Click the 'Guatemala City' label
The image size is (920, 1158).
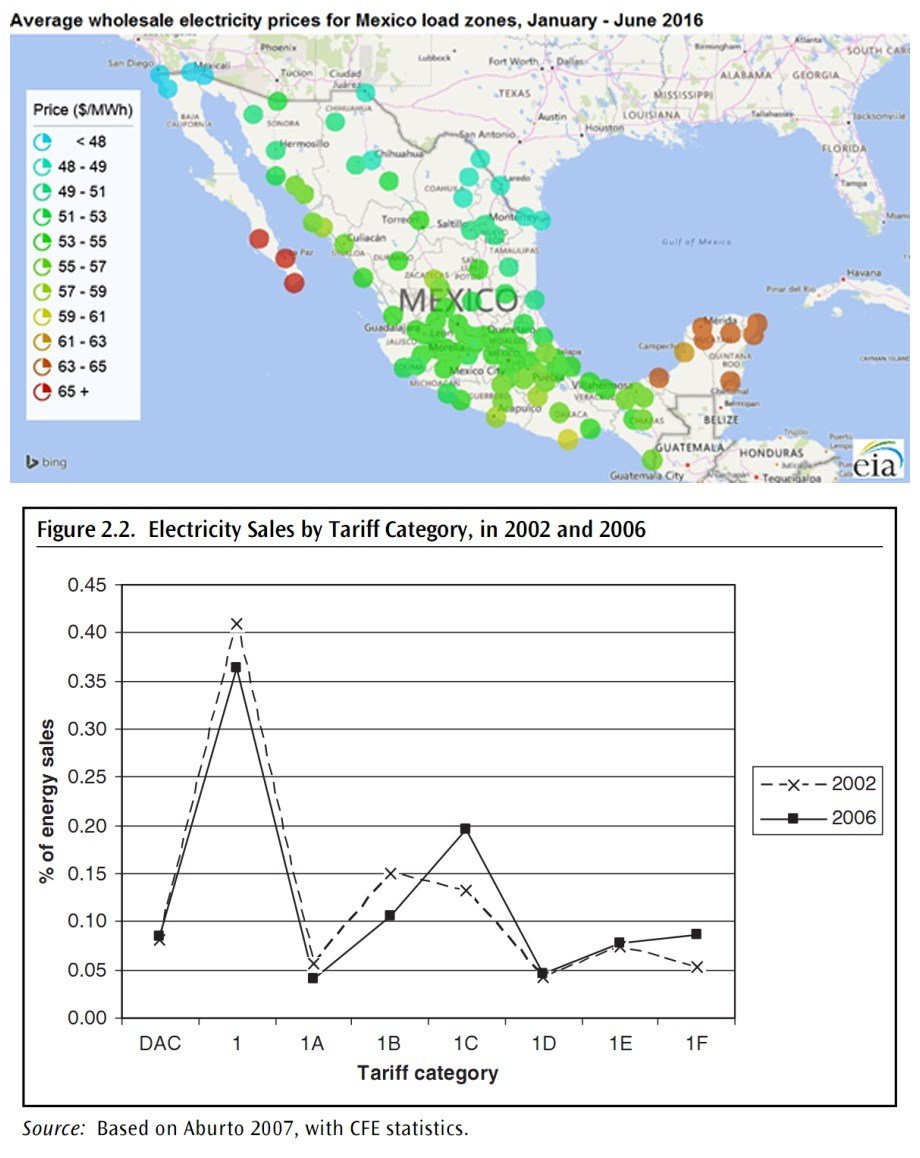pyautogui.click(x=647, y=476)
